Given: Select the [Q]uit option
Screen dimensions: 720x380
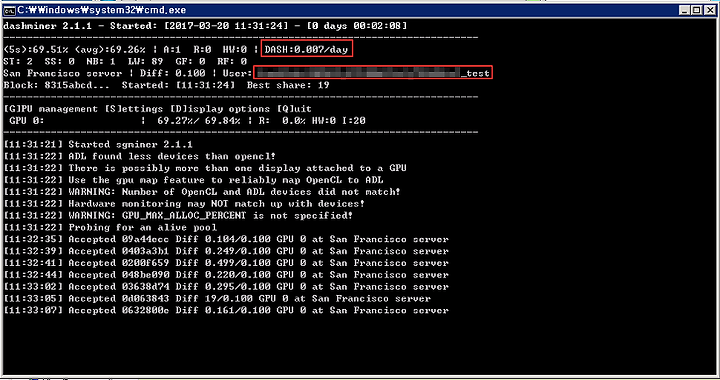Looking at the screenshot, I should click(294, 109).
